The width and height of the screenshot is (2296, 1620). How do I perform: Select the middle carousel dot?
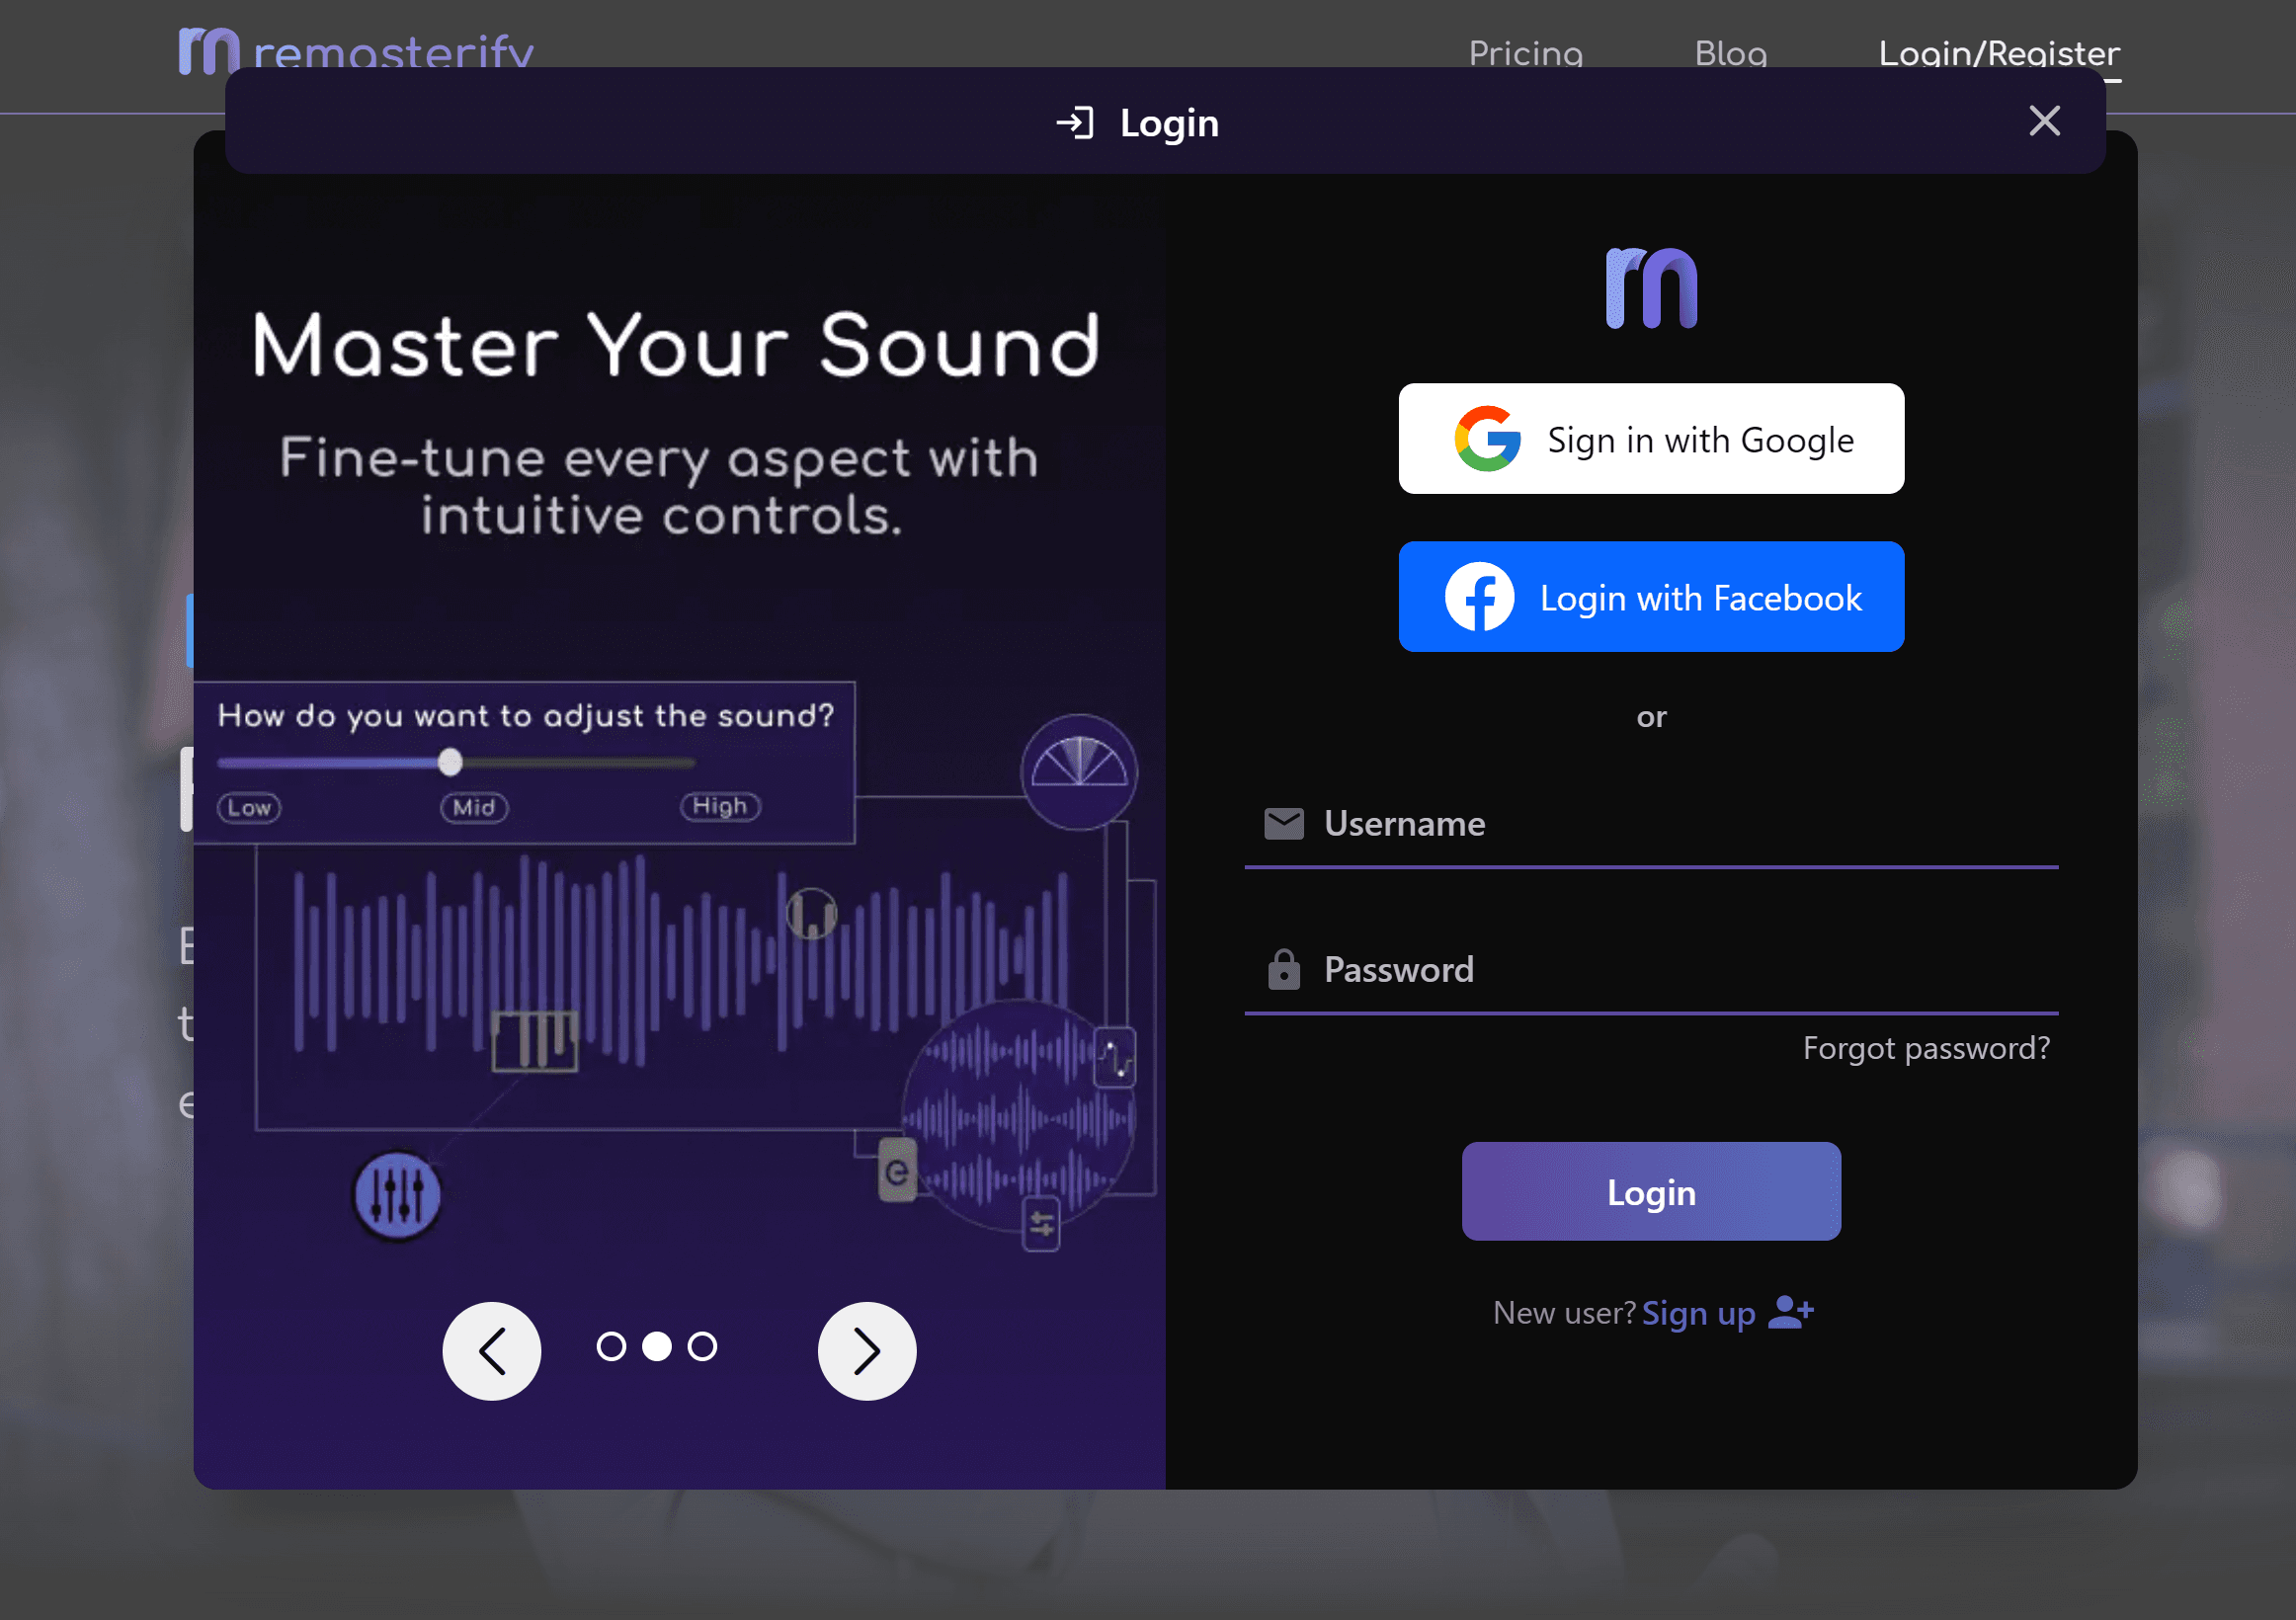click(x=657, y=1347)
